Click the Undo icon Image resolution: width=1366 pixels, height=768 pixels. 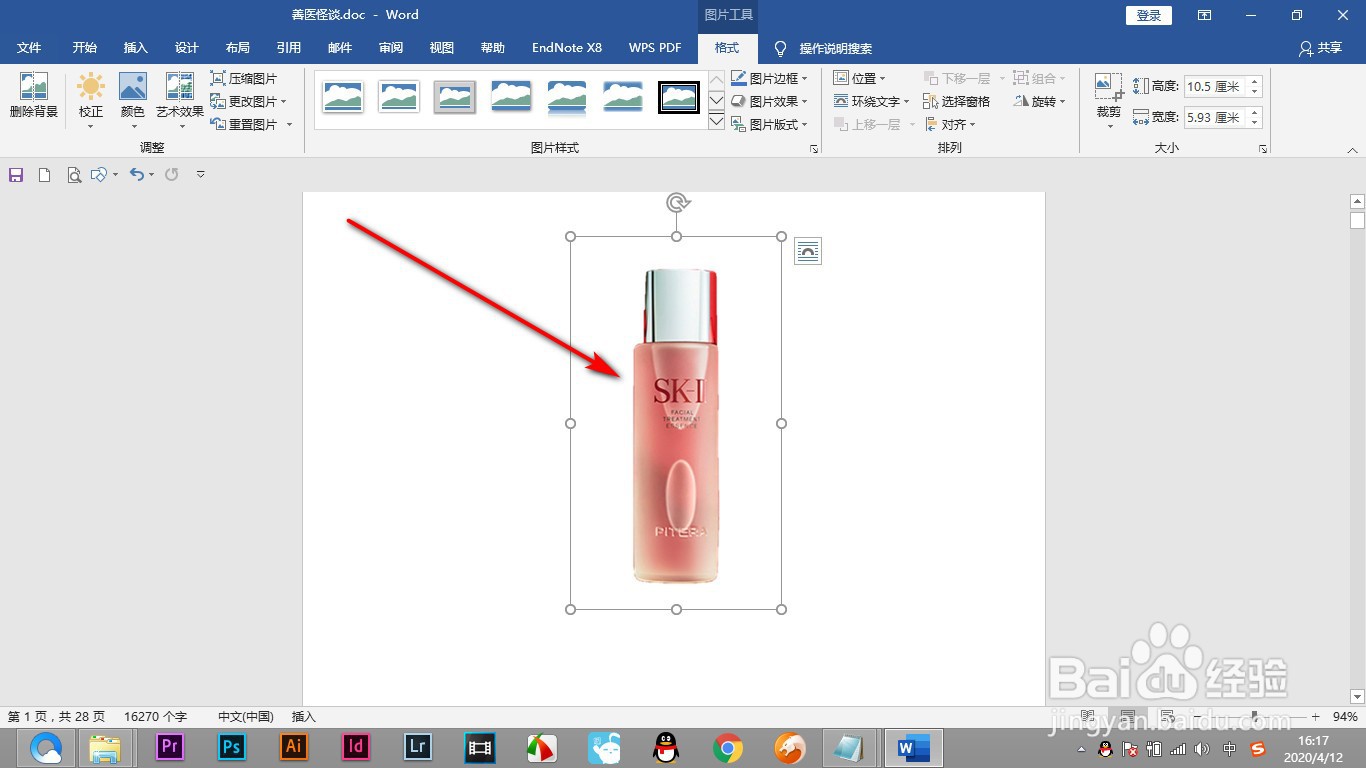click(x=137, y=175)
